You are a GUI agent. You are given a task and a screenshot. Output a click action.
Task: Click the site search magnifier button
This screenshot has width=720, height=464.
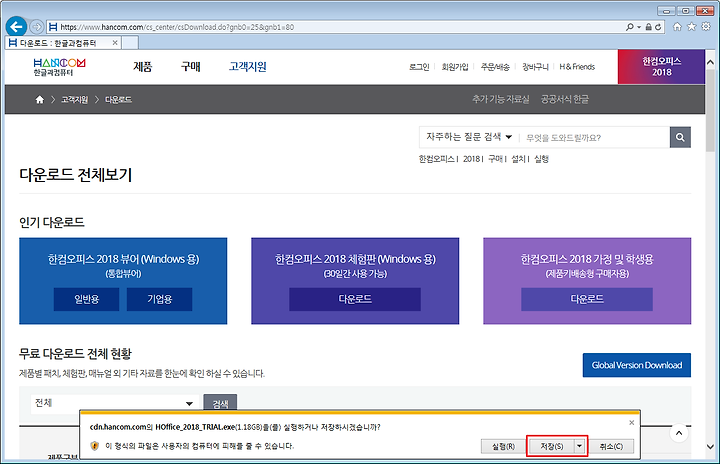680,137
